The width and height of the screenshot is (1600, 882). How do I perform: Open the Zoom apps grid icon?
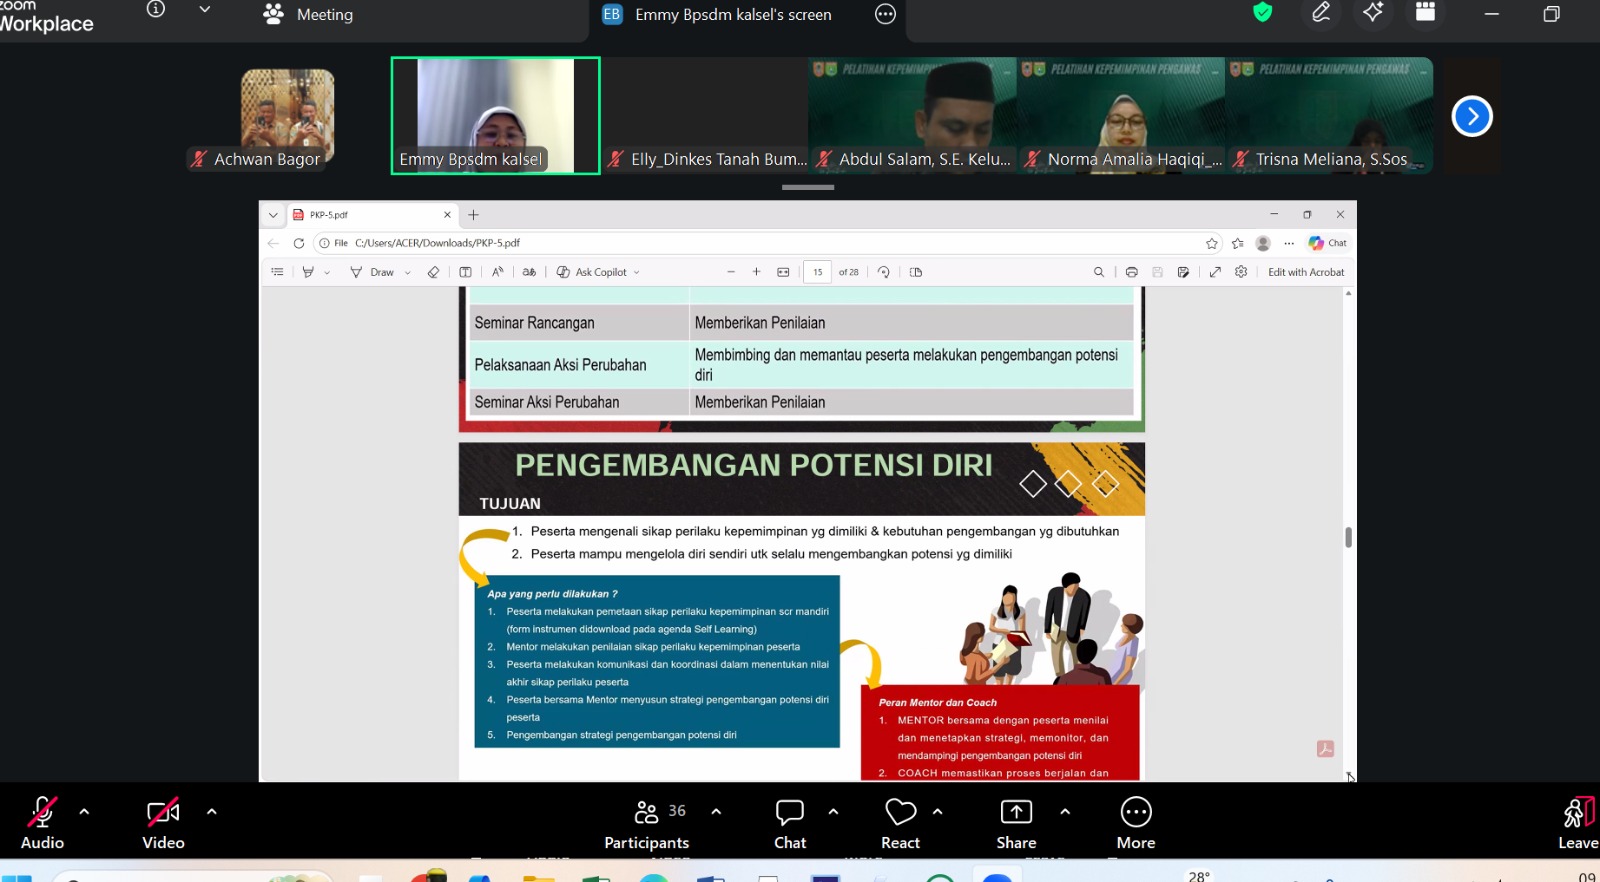pyautogui.click(x=1425, y=12)
